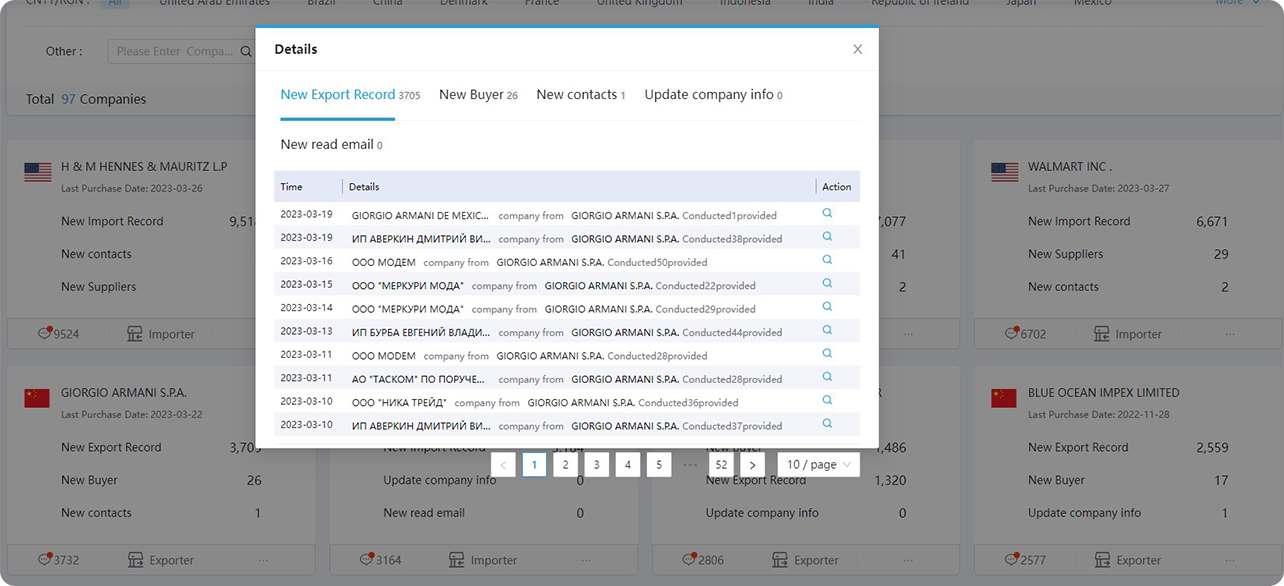This screenshot has width=1284, height=586.
Task: Open magnifier for 2023-03-11 ООО МОДЕМ row
Action: pyautogui.click(x=827, y=353)
